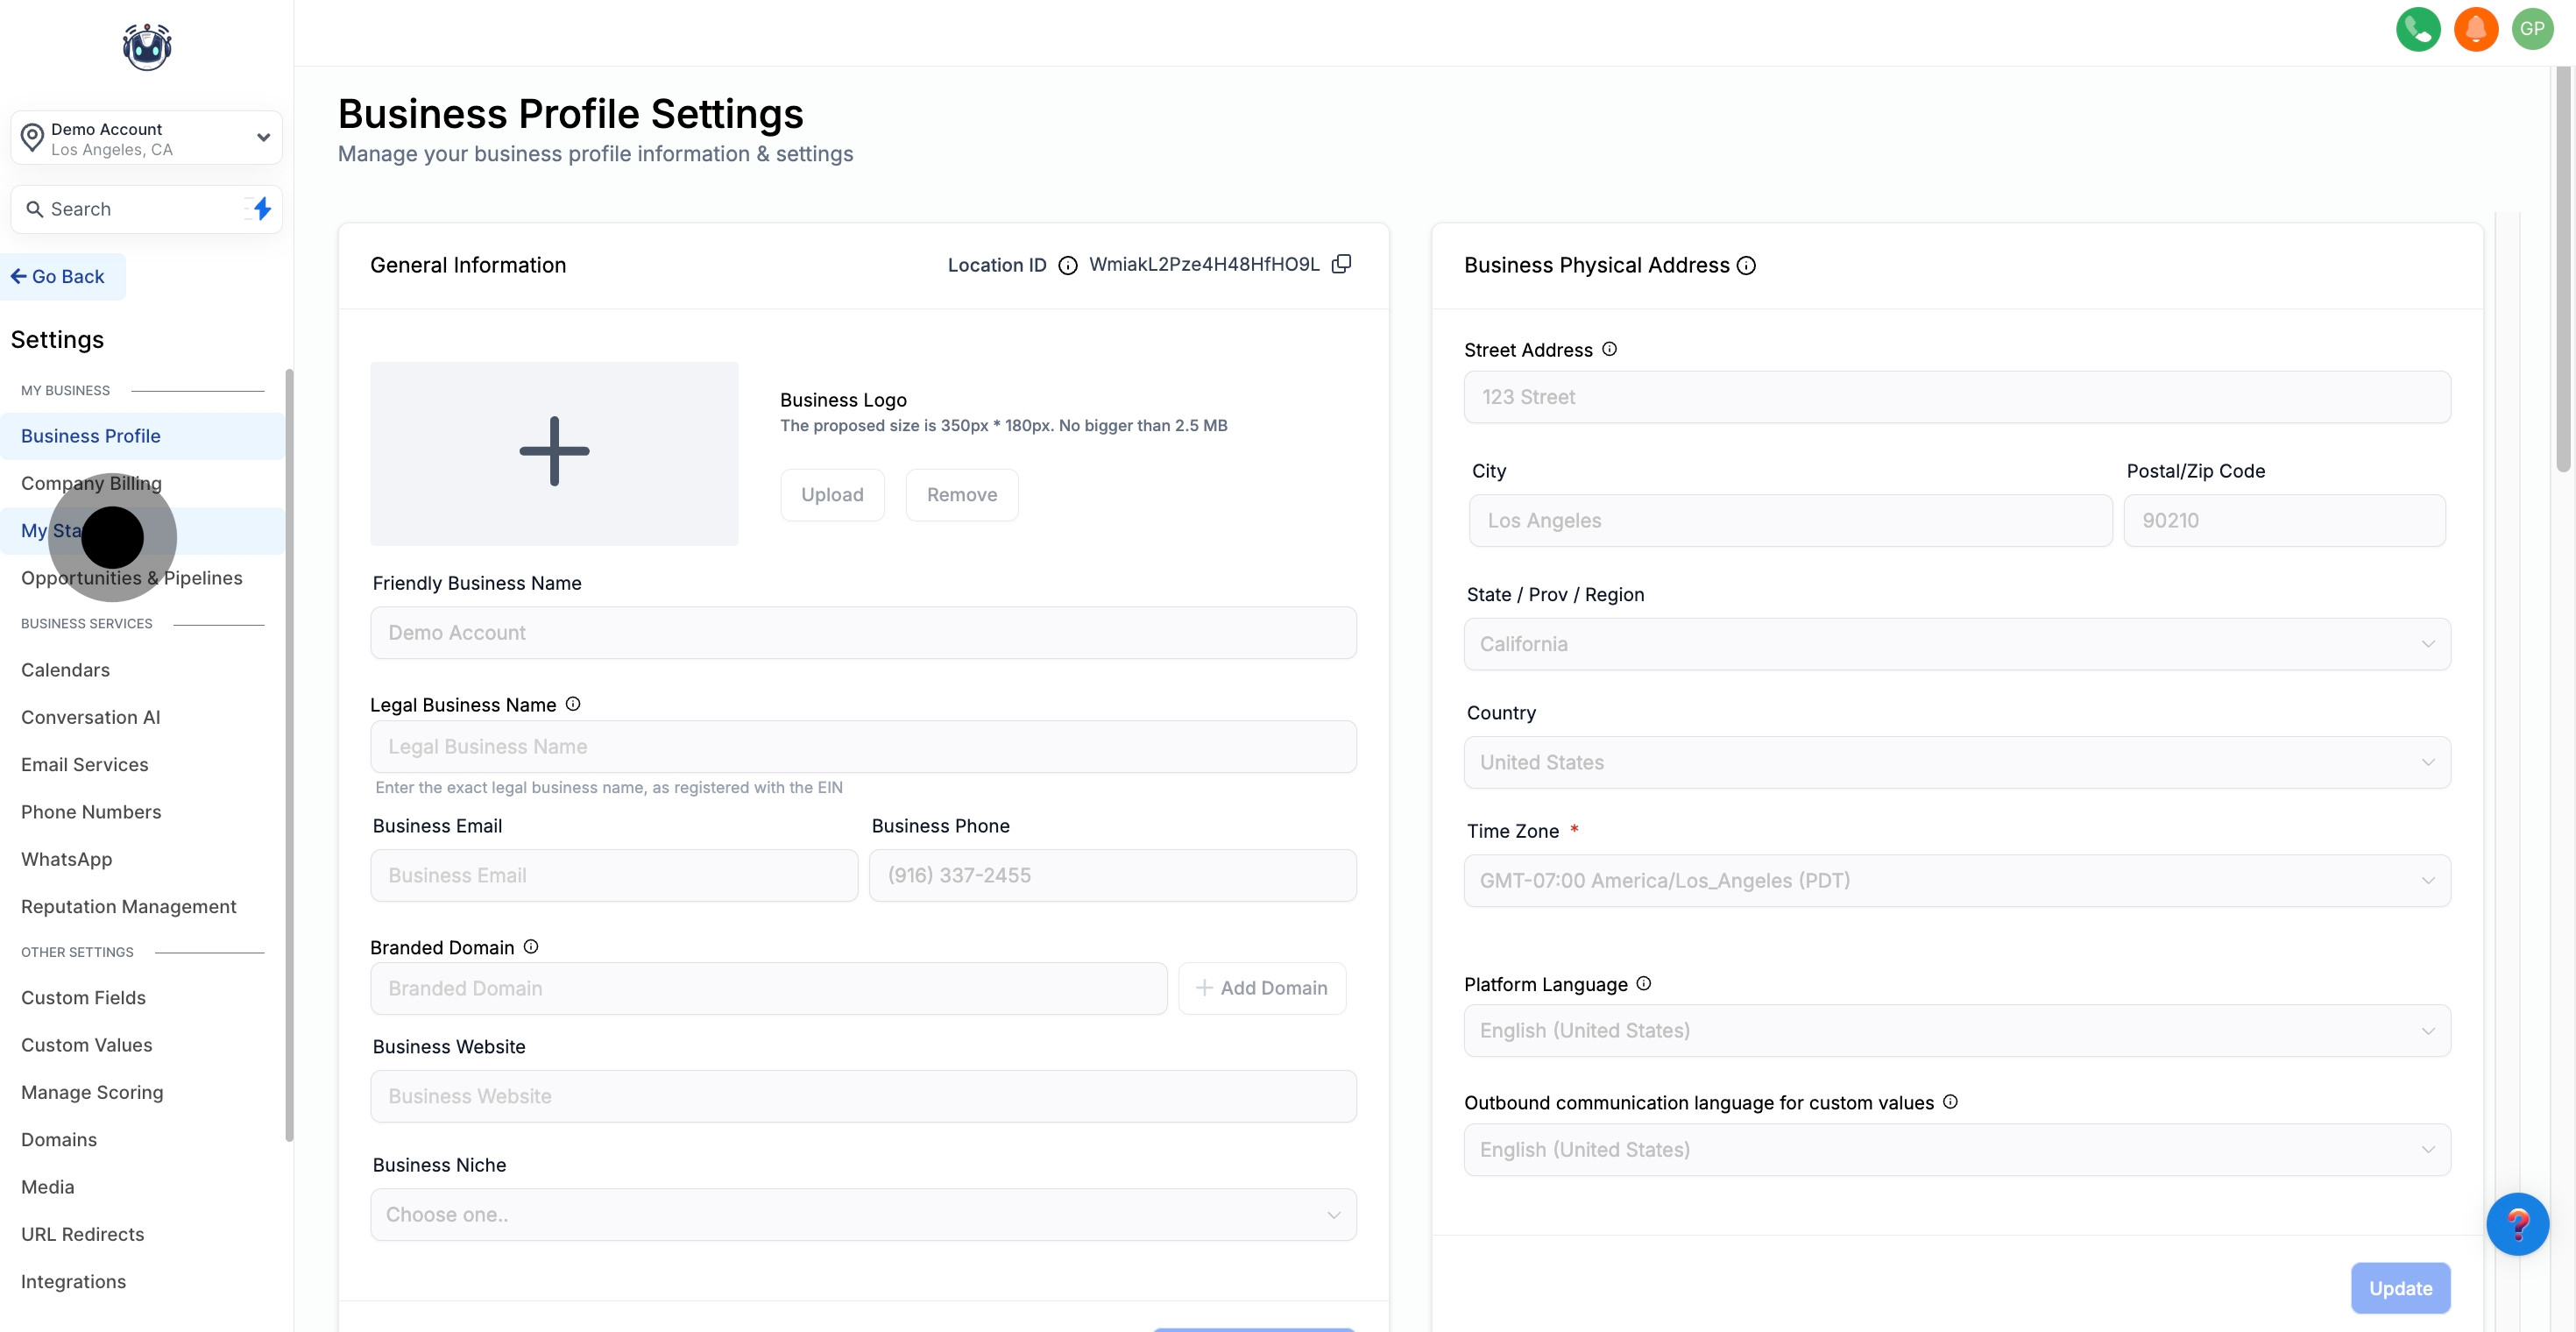
Task: Open Calendars settings in sidebar
Action: point(66,670)
